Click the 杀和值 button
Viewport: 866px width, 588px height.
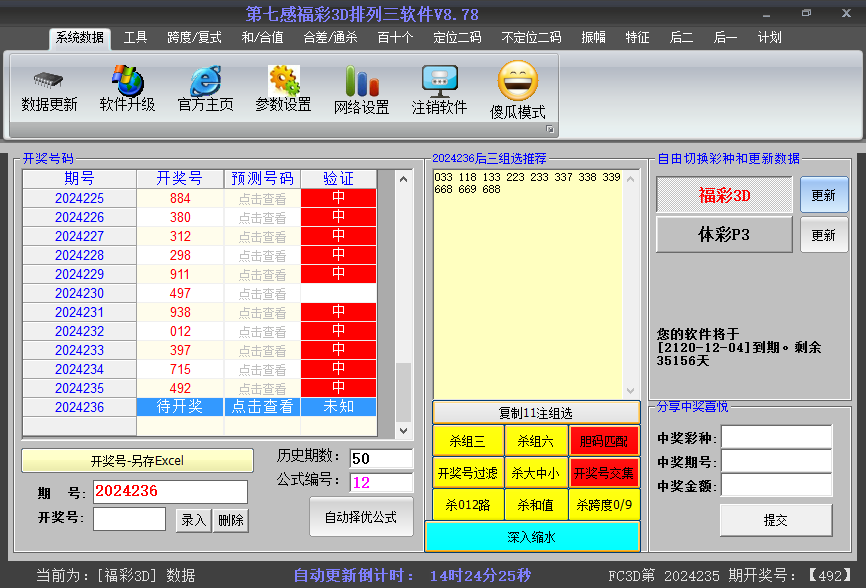(x=536, y=505)
